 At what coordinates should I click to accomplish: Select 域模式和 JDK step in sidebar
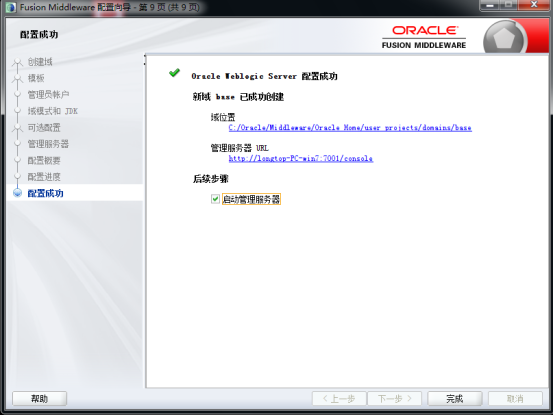(x=53, y=111)
